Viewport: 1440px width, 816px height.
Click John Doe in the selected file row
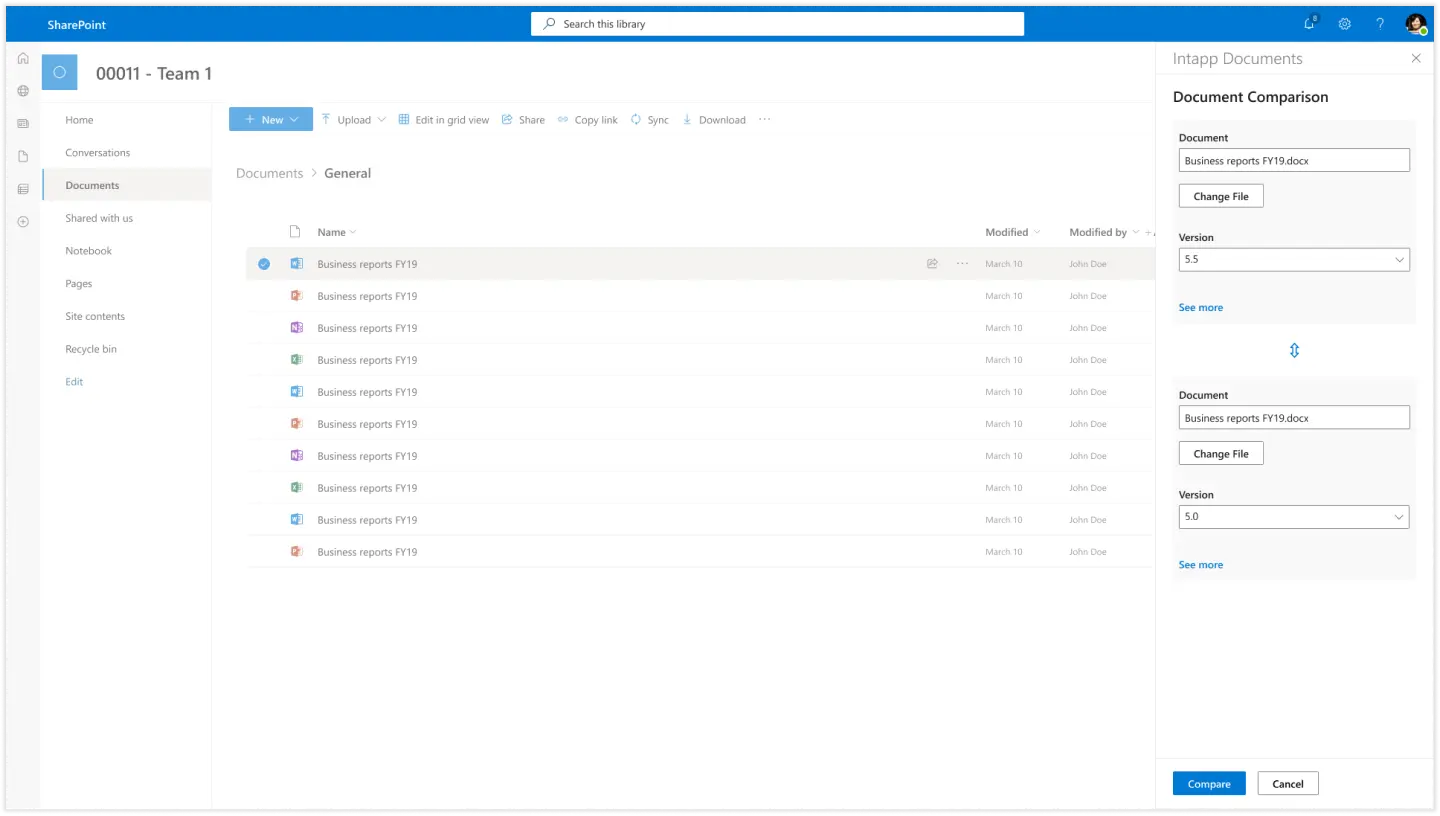pos(1088,264)
